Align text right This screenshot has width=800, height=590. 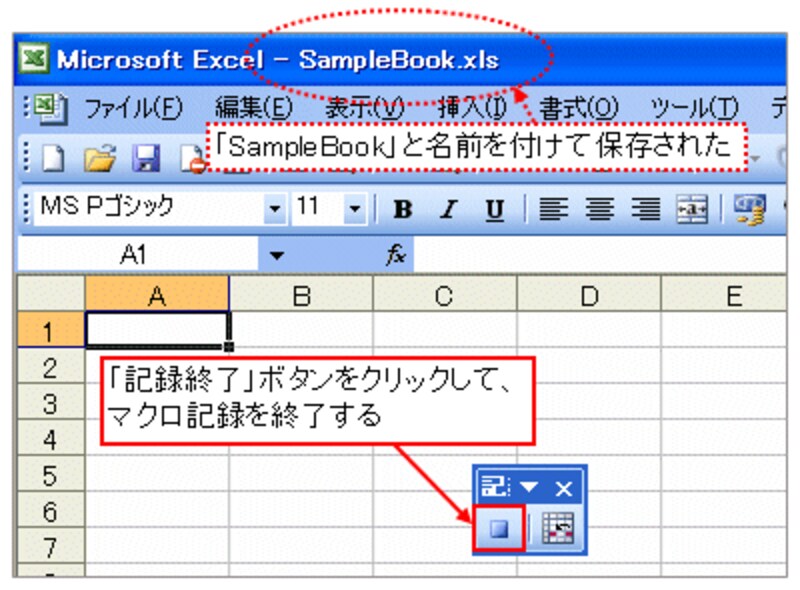(x=645, y=209)
